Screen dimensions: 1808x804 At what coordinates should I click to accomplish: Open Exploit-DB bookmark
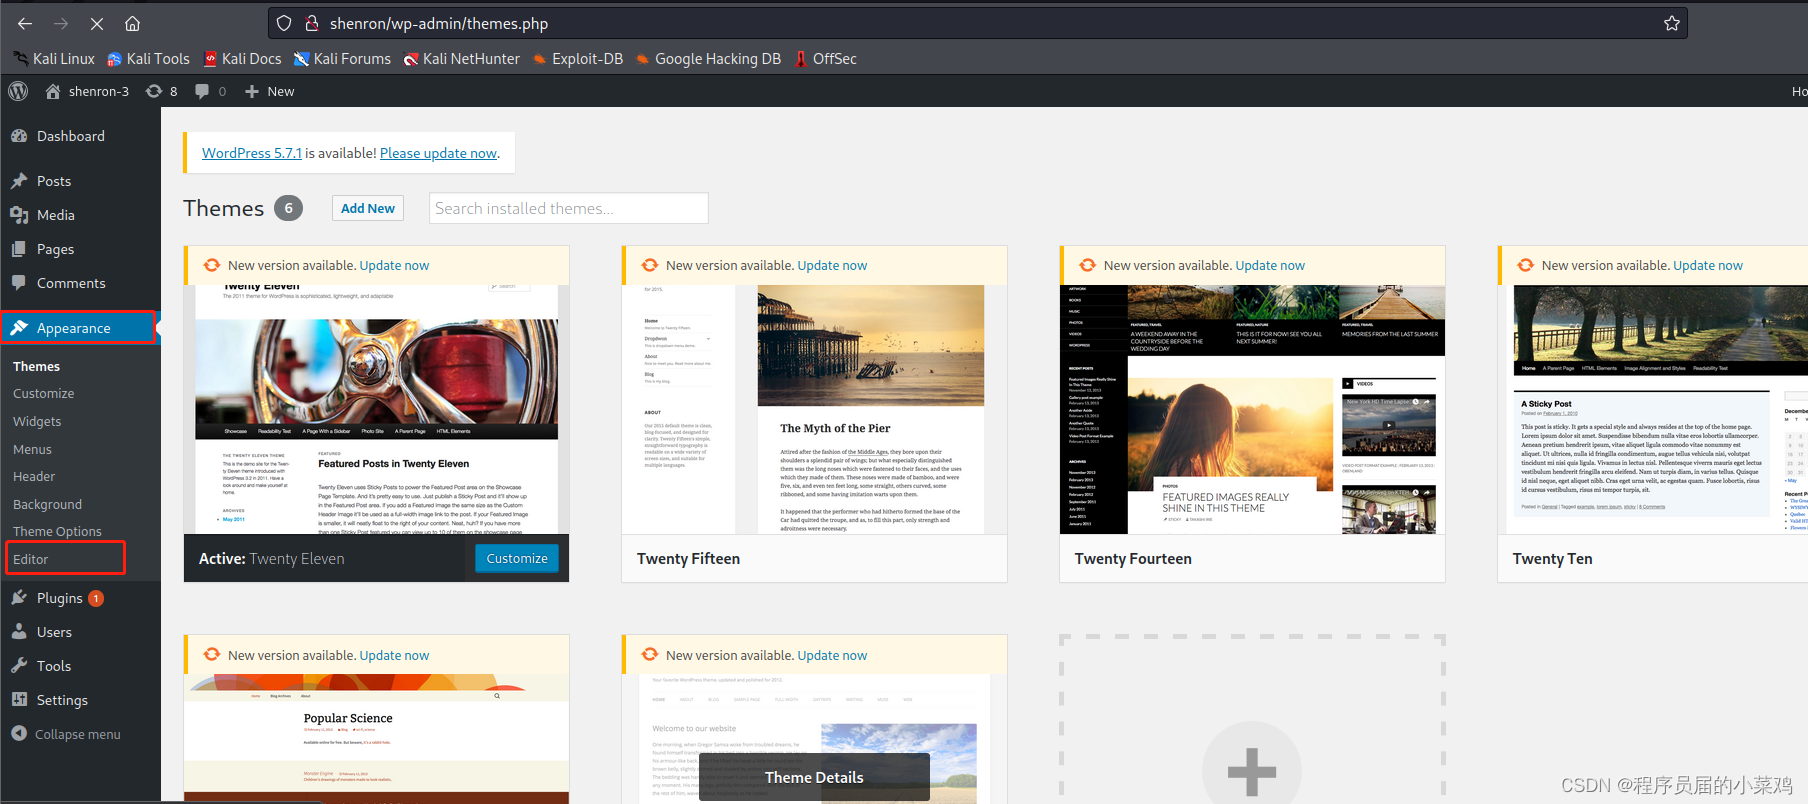[578, 59]
